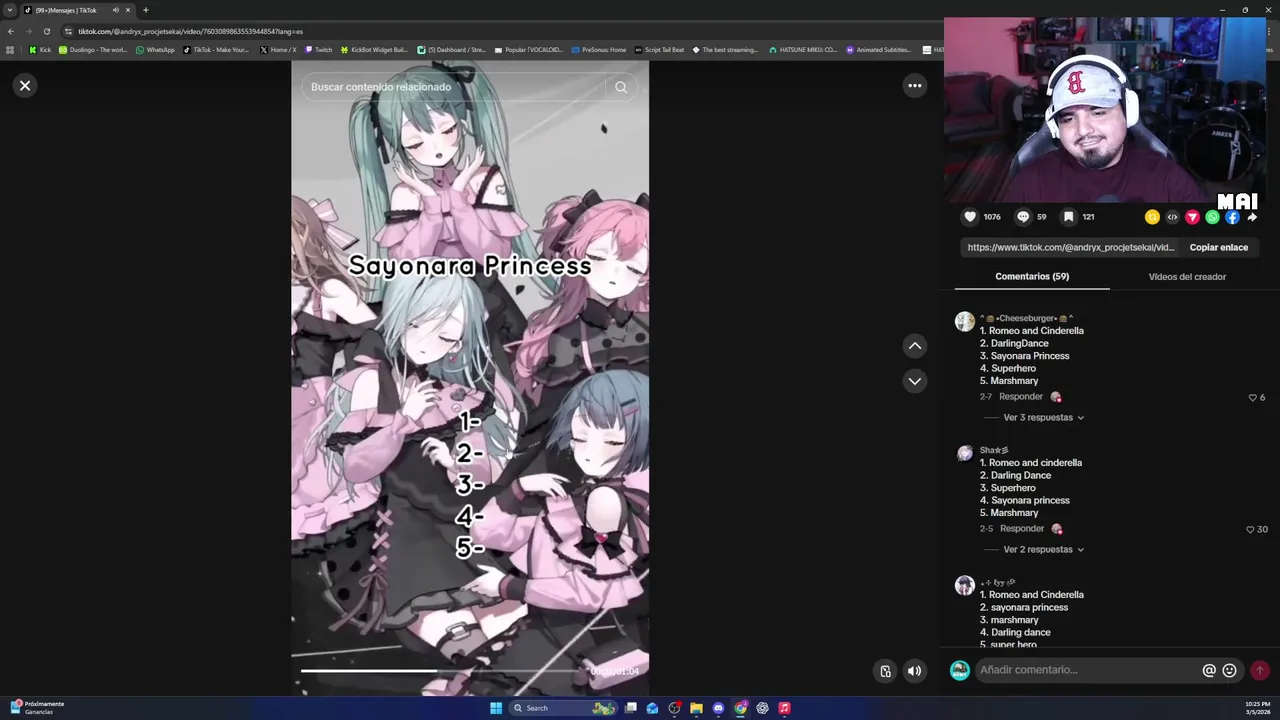This screenshot has width=1280, height=720.
Task: Open the browser apps grid icon
Action: point(10,50)
